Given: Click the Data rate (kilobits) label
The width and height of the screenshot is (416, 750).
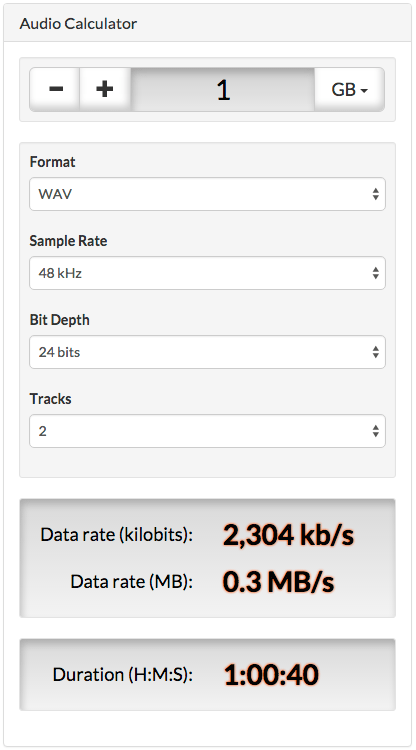Looking at the screenshot, I should (117, 535).
